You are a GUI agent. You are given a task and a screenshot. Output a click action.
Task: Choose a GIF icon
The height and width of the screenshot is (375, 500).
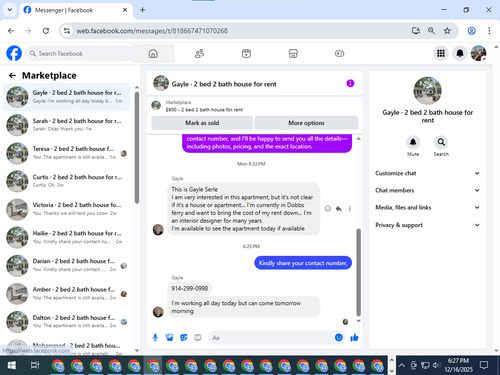(x=198, y=338)
